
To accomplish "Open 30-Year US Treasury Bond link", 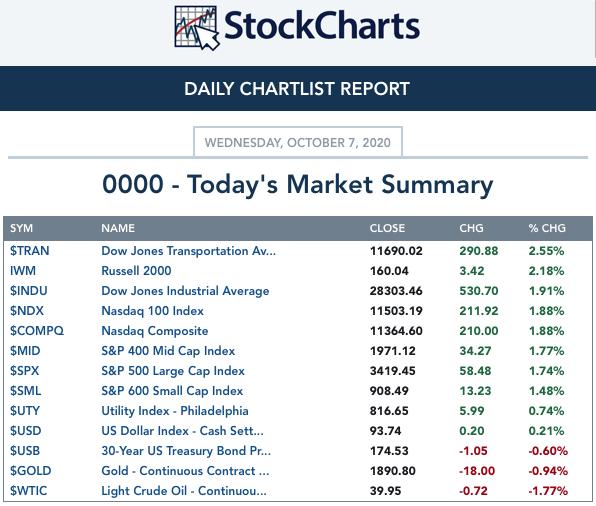I will point(186,451).
